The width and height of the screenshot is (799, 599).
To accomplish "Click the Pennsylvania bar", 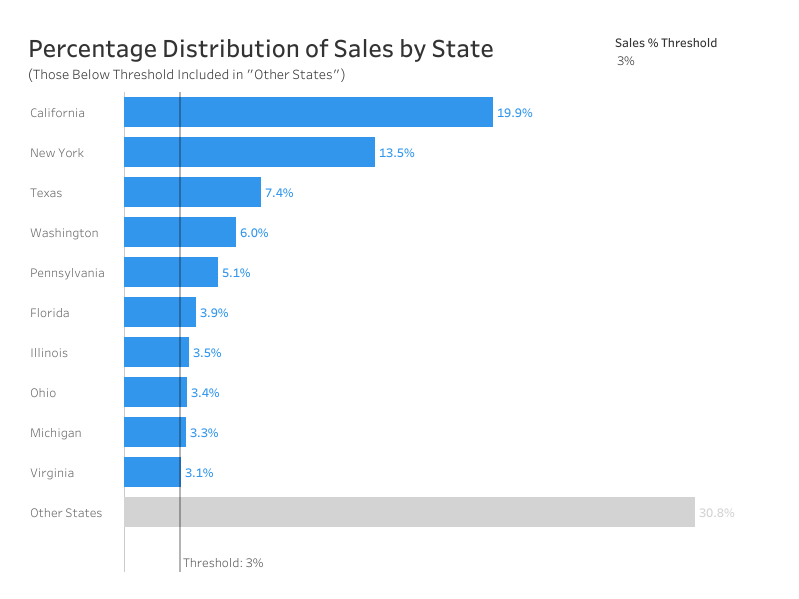I will (x=171, y=272).
